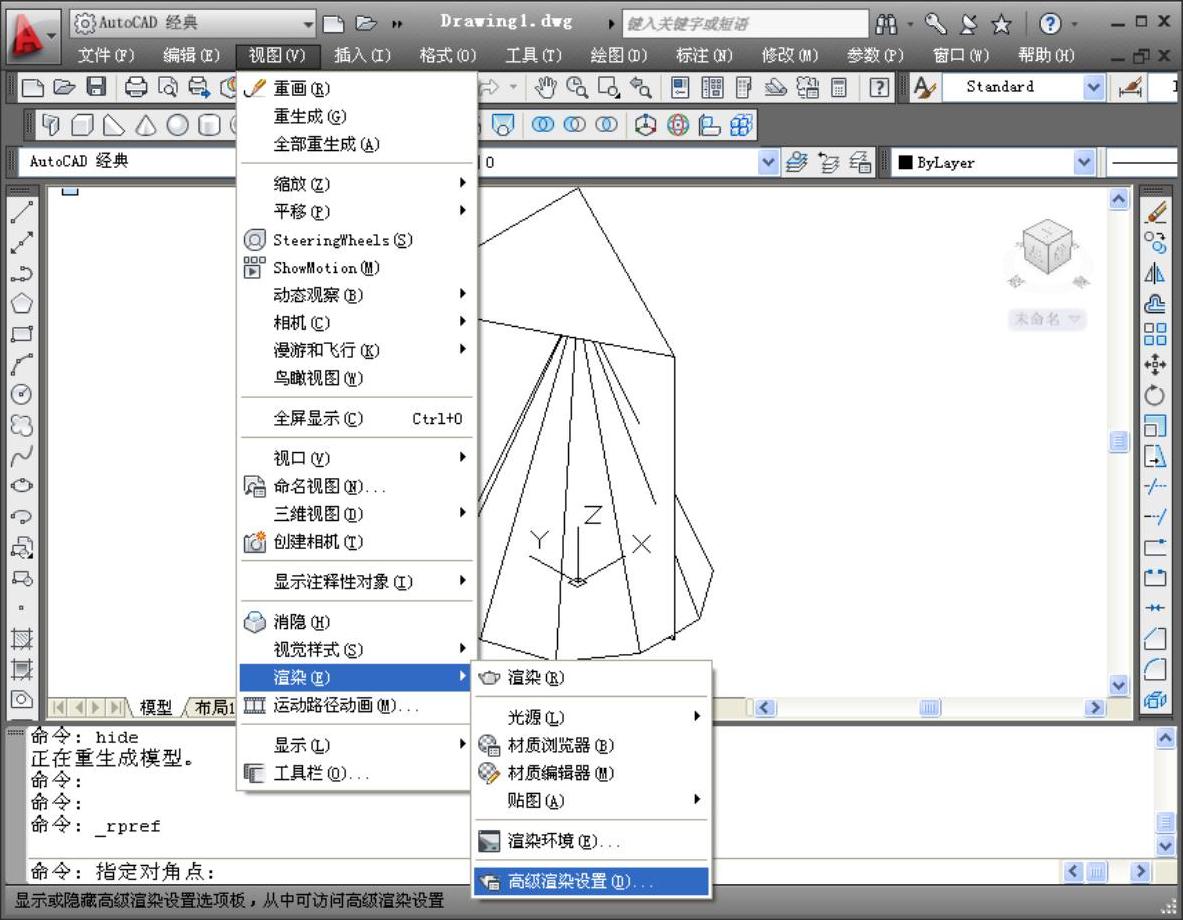Click the keyword search input field
1183x920 pixels.
pyautogui.click(x=744, y=23)
